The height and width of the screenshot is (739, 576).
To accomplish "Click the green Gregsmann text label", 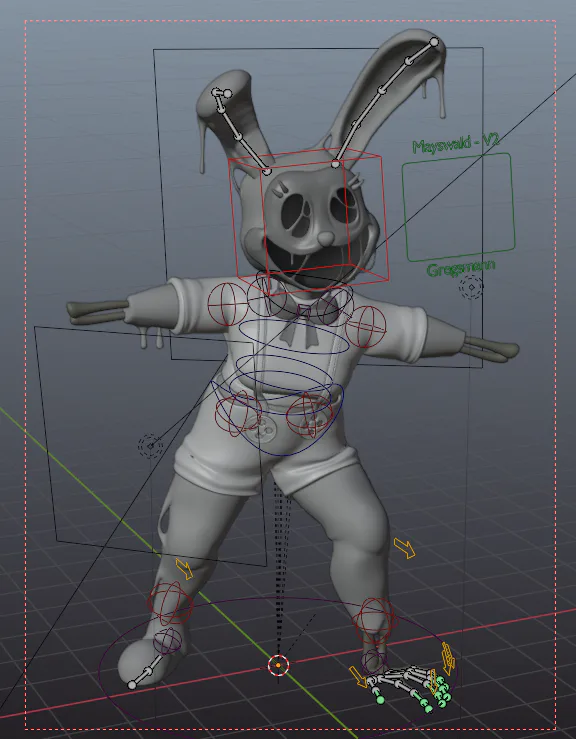I will (x=461, y=268).
